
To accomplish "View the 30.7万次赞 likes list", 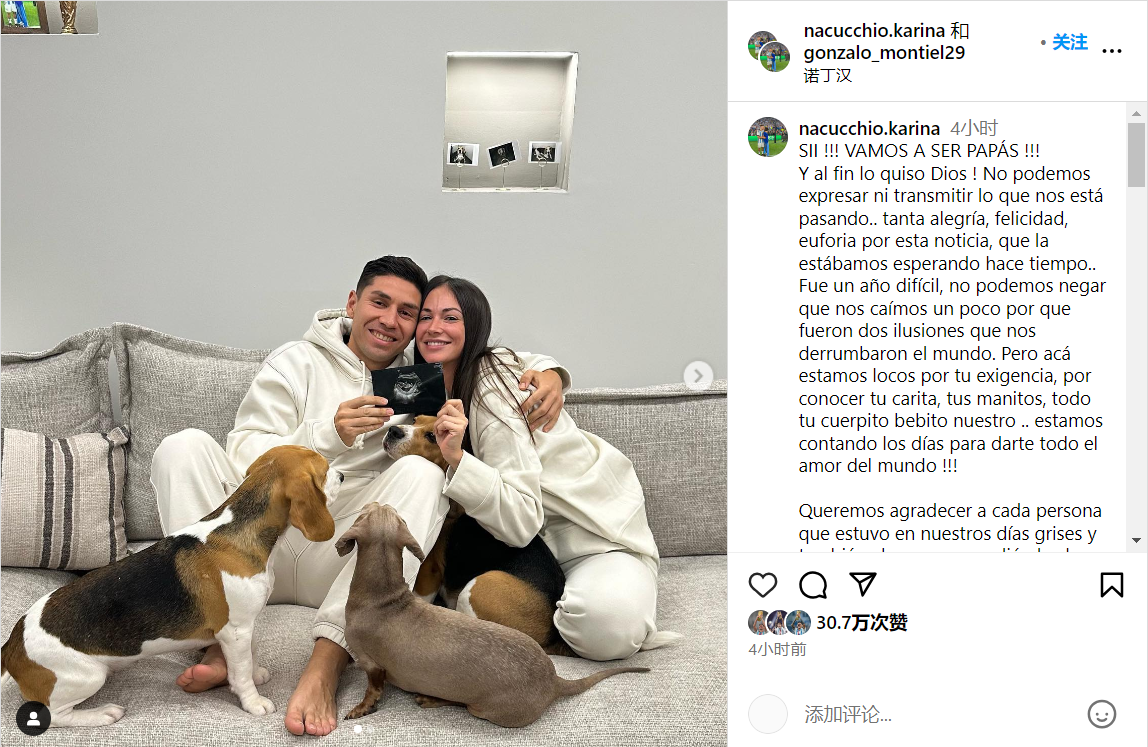I will point(862,622).
